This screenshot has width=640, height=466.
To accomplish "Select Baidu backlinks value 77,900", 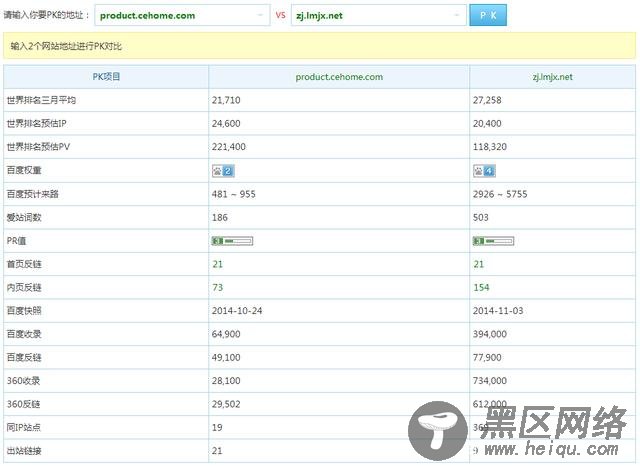I will (487, 357).
